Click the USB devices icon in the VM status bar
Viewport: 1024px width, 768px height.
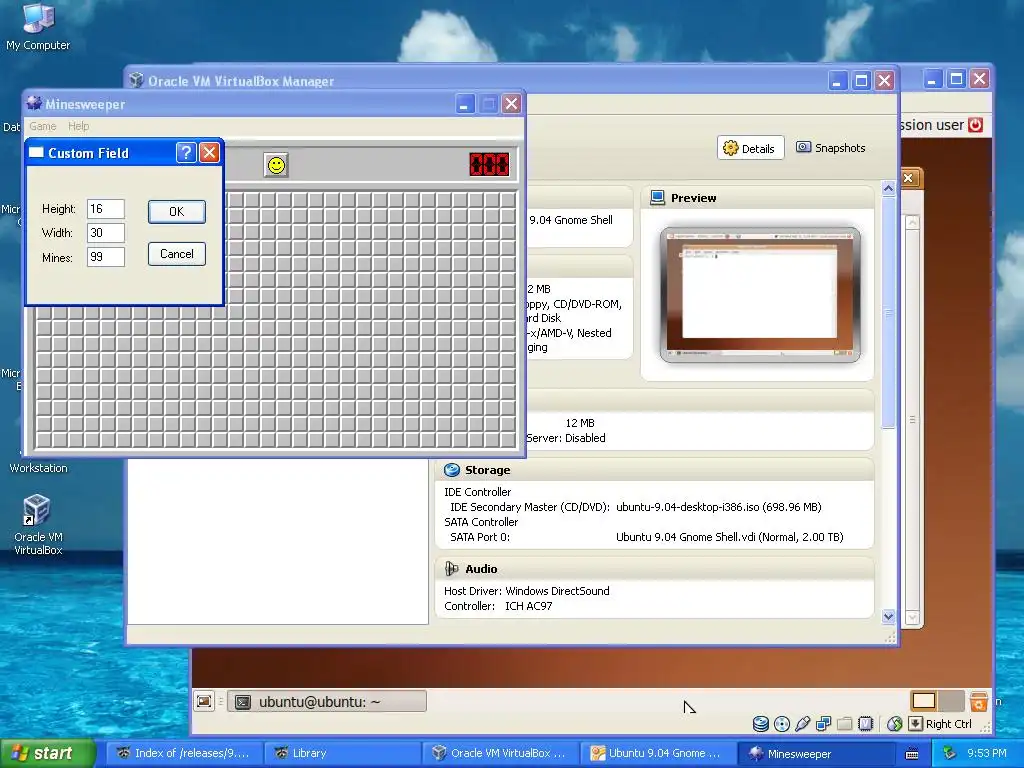click(803, 724)
